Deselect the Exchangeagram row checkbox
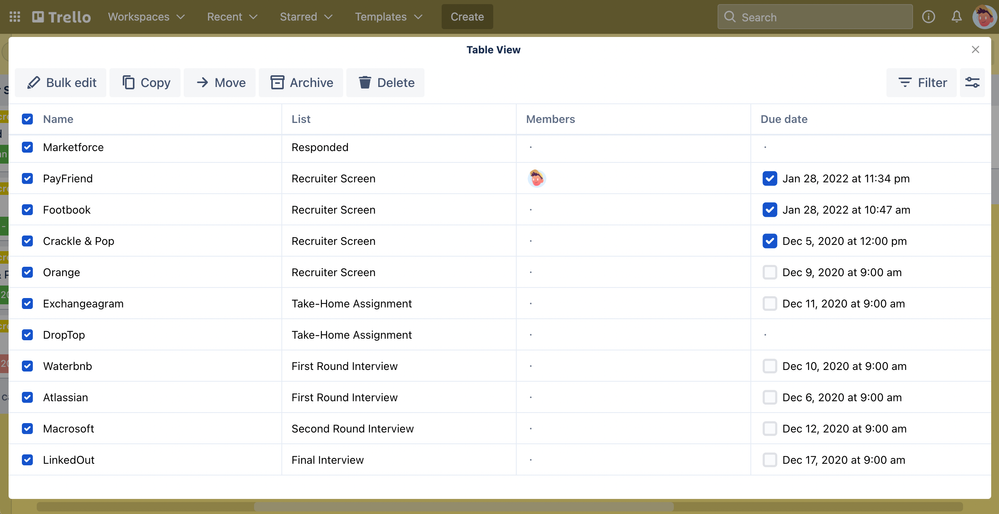 [27, 303]
